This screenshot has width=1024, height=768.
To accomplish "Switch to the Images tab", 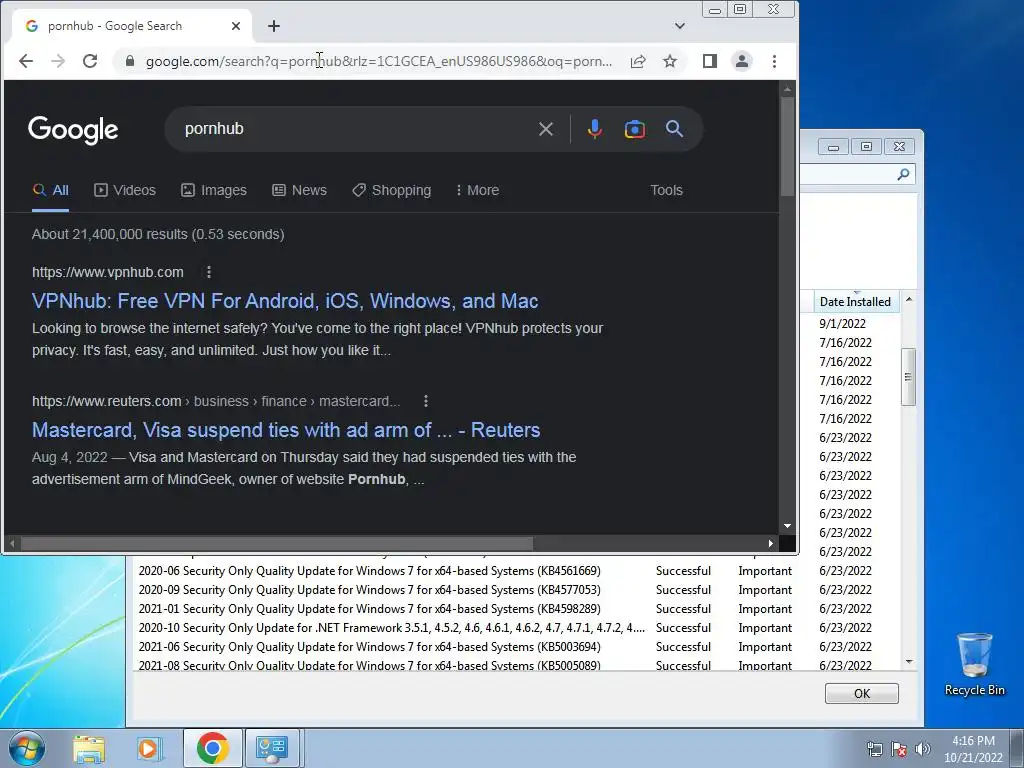I will click(214, 190).
